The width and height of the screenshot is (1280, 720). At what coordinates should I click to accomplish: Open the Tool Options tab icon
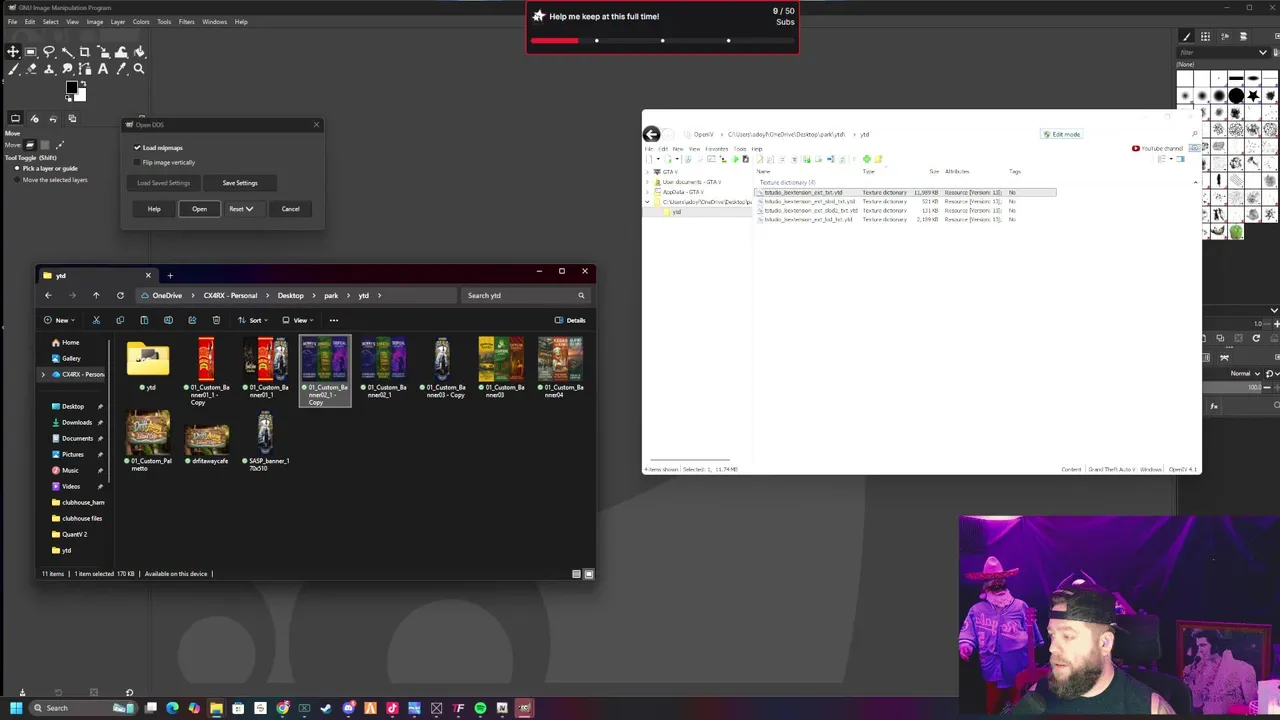(x=15, y=119)
